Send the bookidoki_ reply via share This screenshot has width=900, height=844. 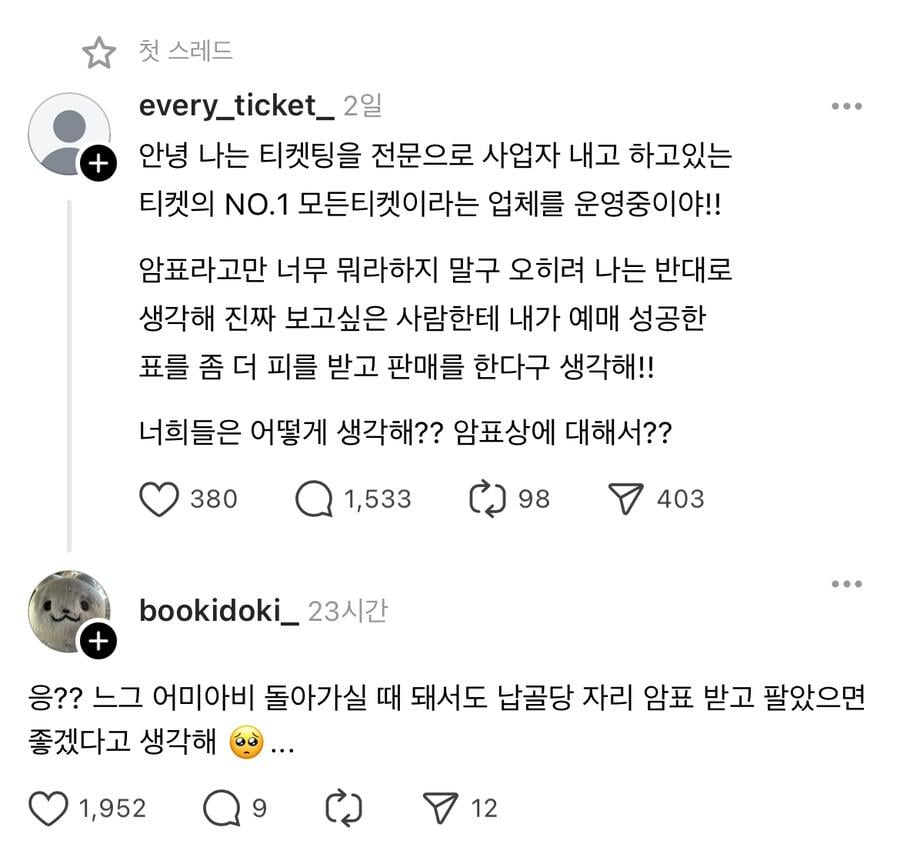click(439, 808)
